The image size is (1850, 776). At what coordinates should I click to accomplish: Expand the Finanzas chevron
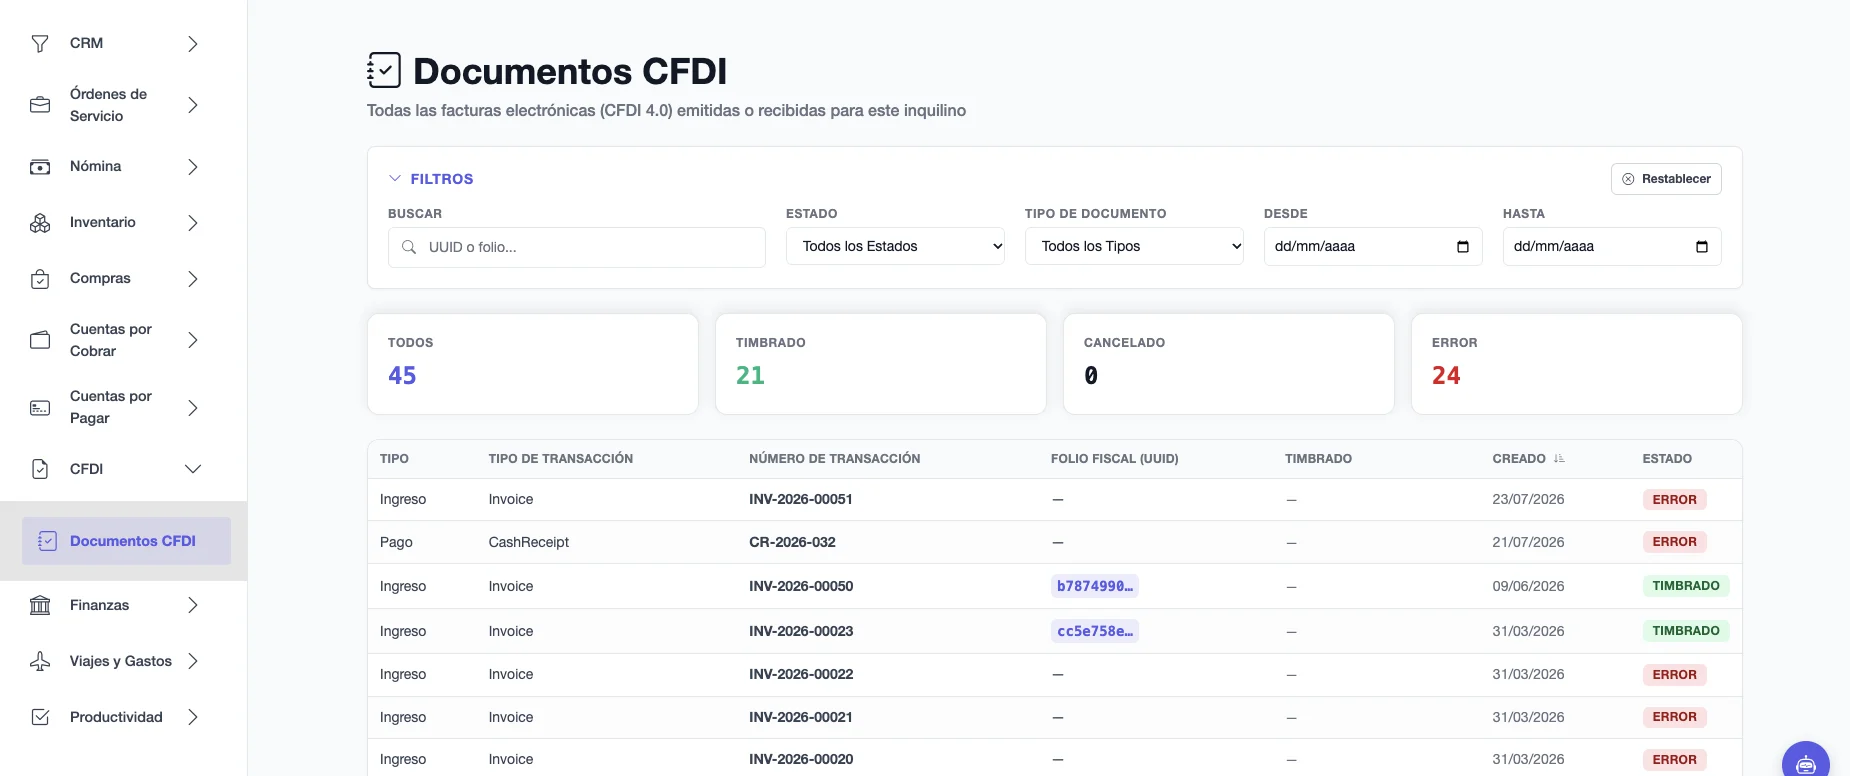point(193,605)
